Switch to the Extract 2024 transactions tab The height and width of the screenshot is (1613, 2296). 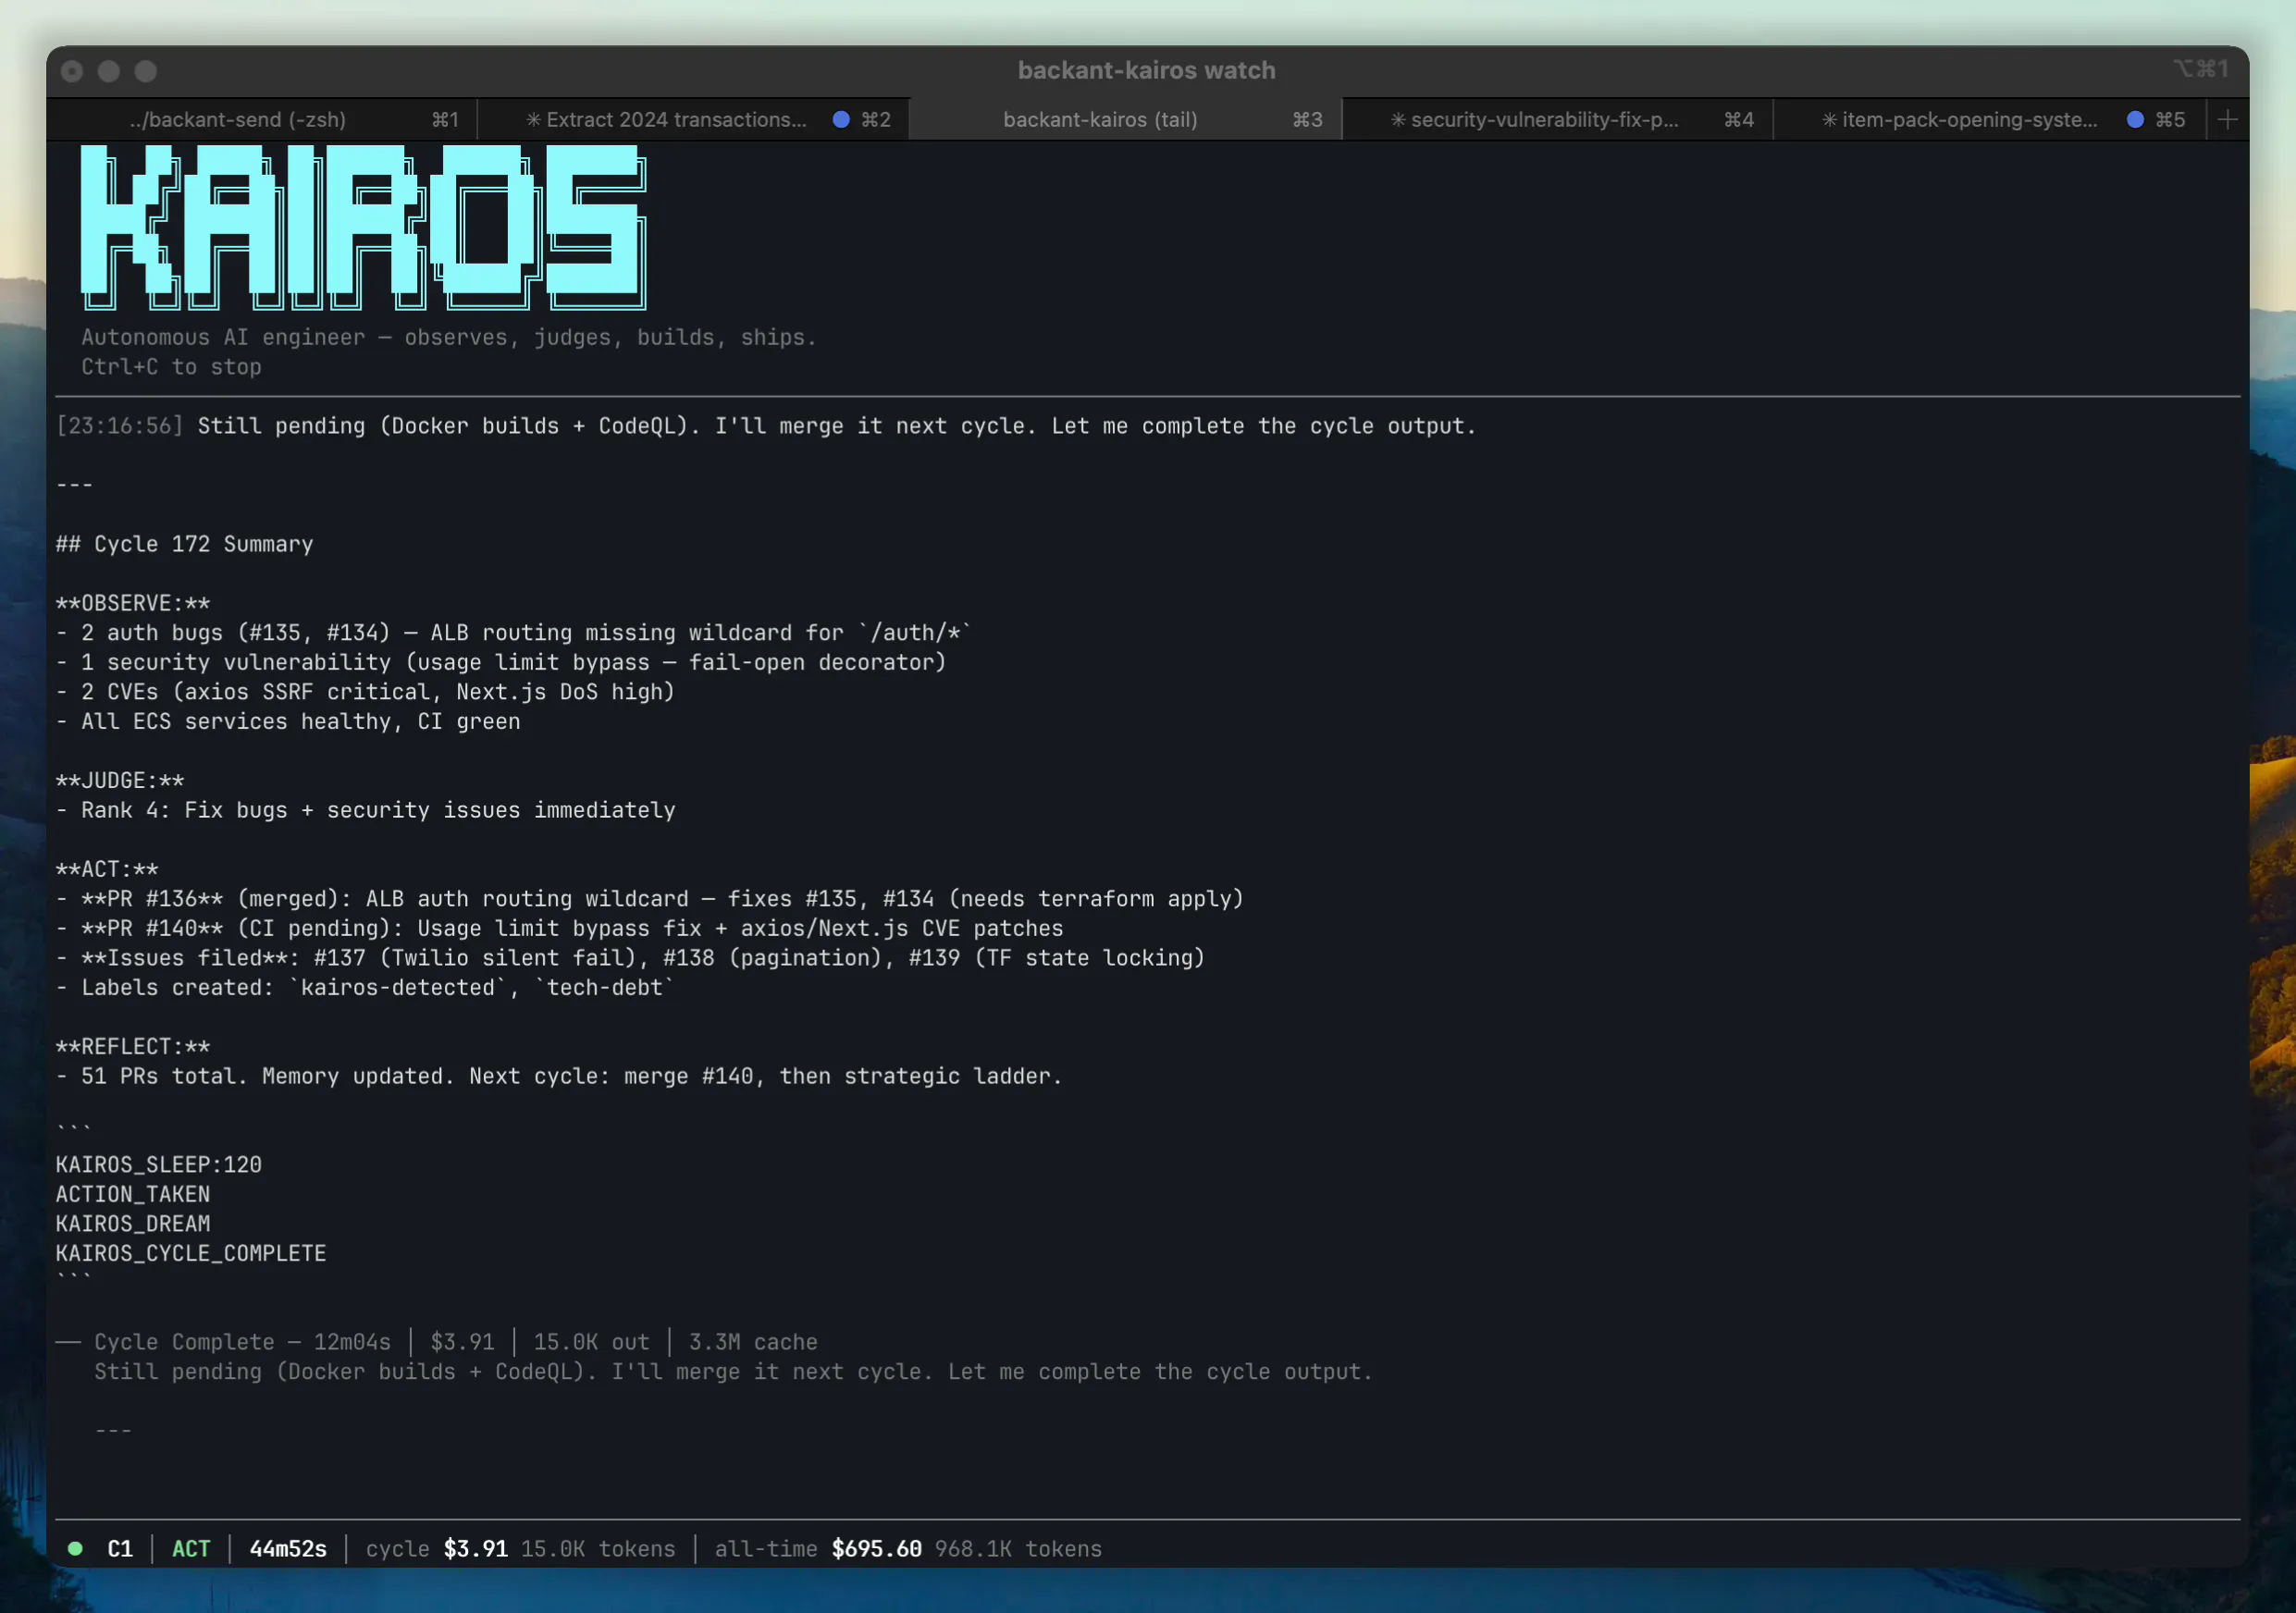click(694, 120)
